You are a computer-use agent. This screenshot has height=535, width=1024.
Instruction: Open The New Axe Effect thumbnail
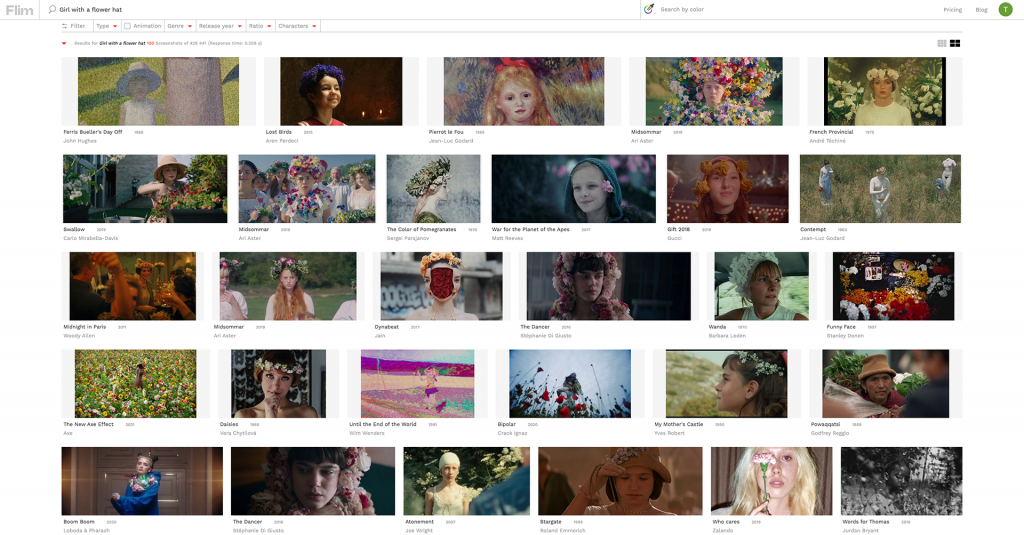[135, 383]
